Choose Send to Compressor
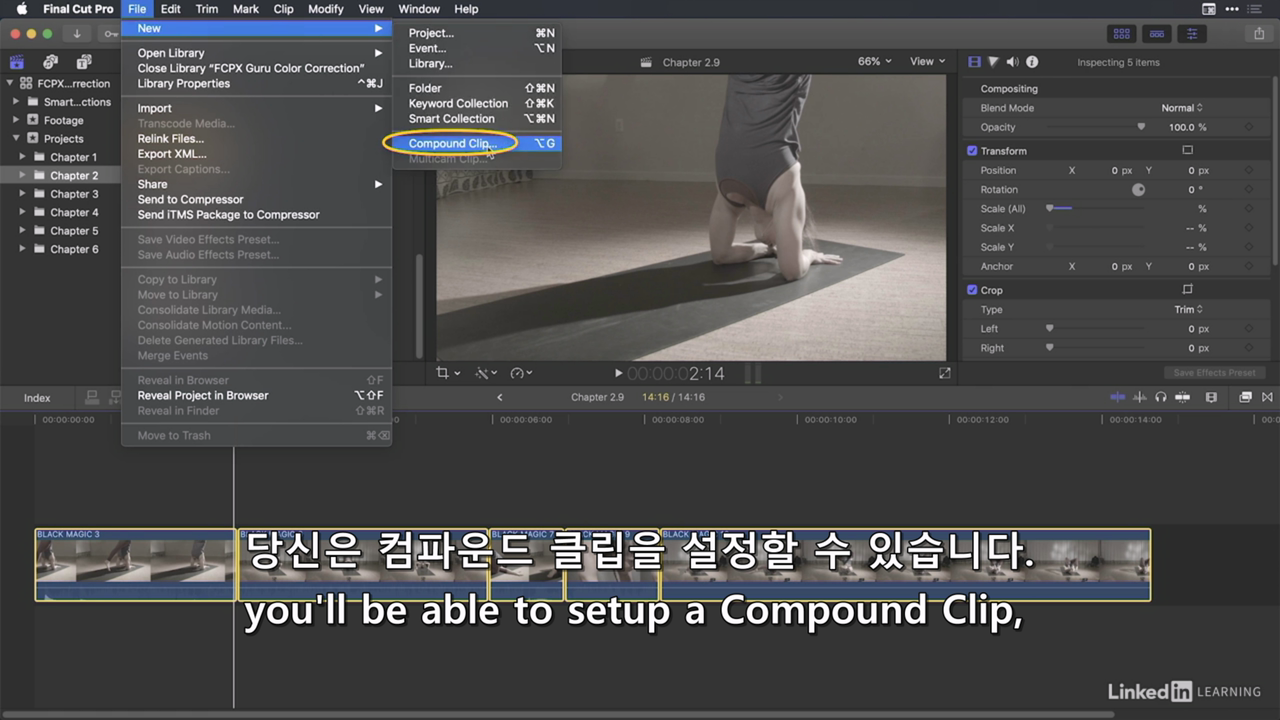1280x720 pixels. coord(256,199)
